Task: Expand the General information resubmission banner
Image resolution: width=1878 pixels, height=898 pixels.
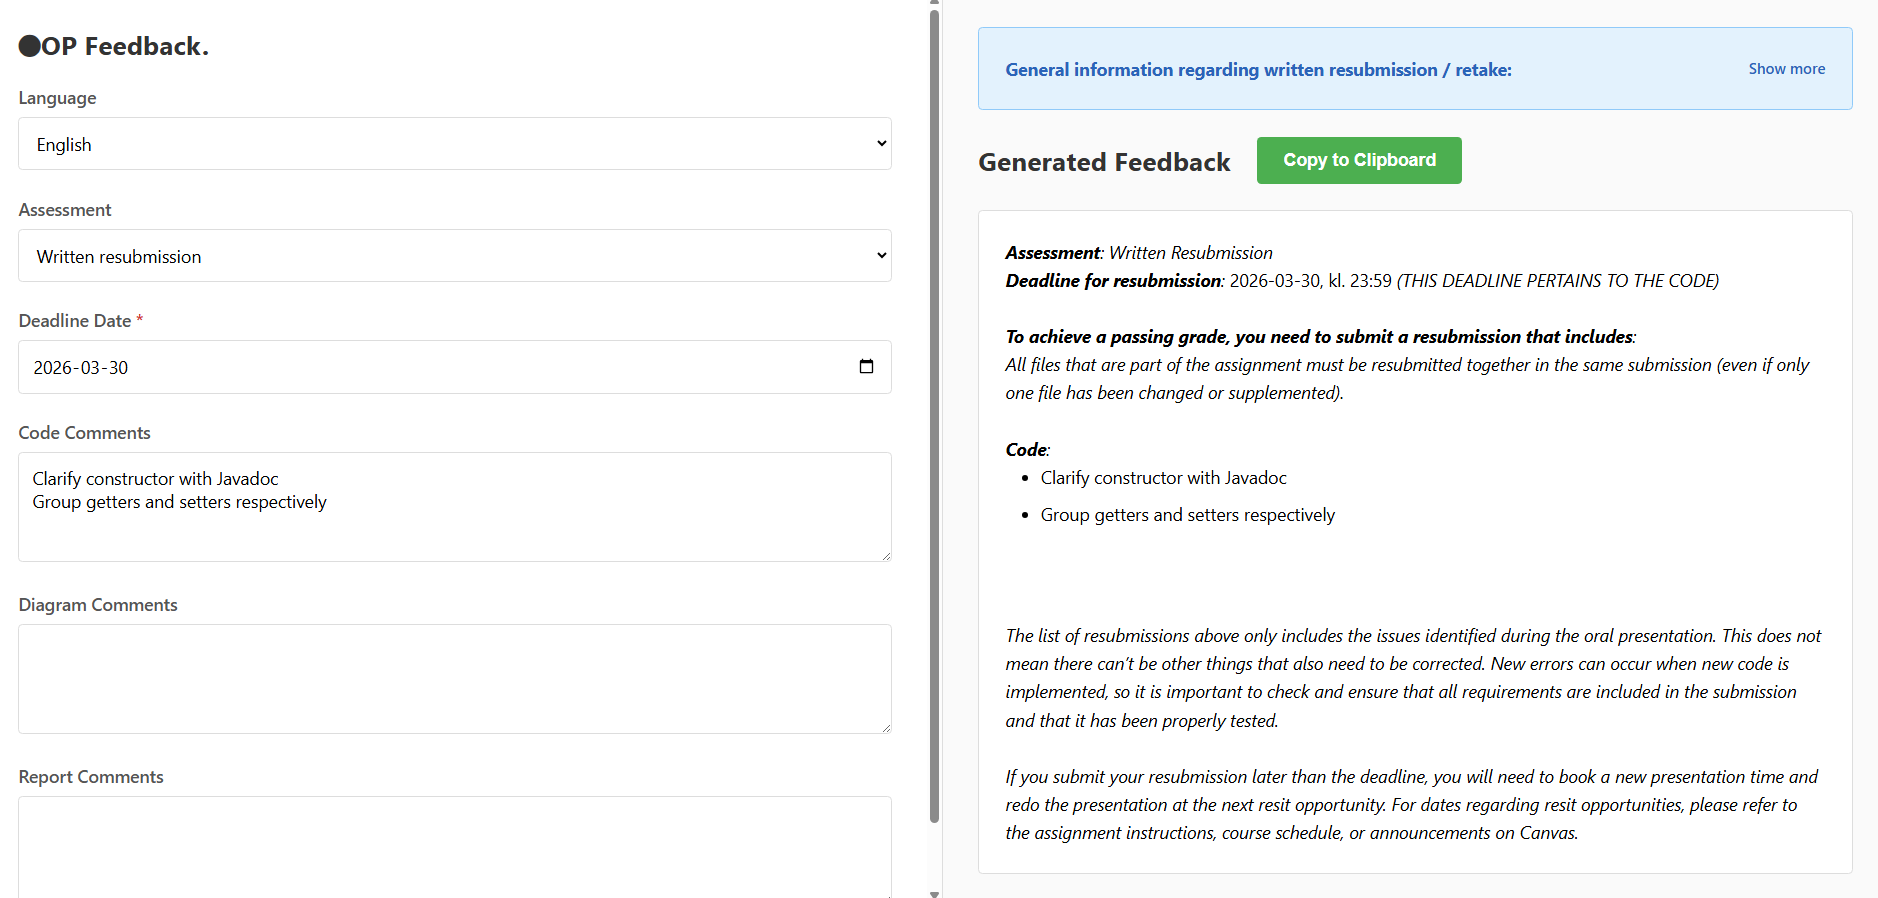Action: (x=1258, y=70)
